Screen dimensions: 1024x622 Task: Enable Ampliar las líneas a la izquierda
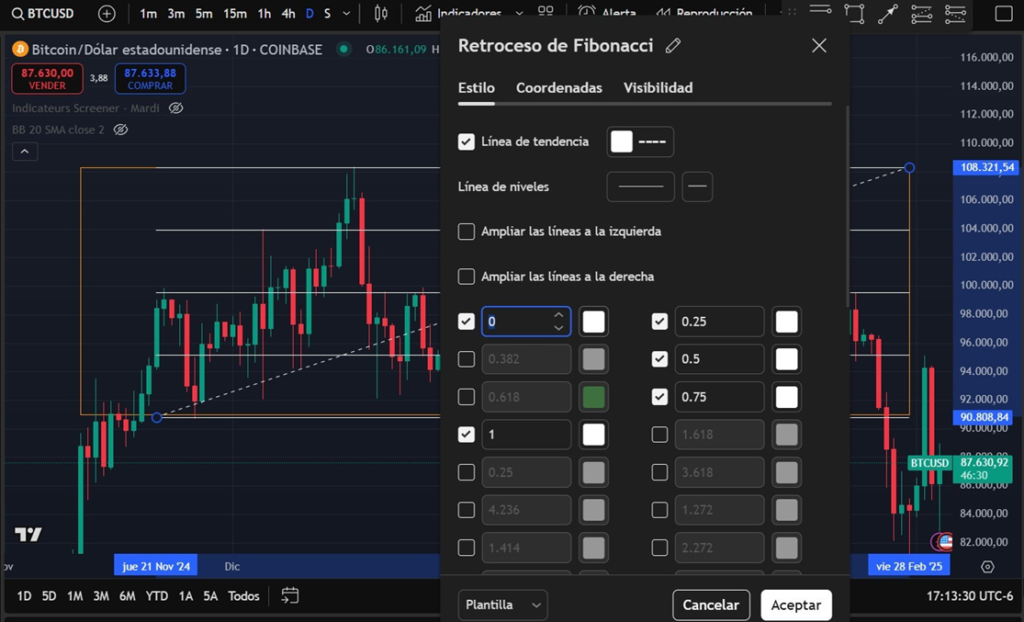coord(466,231)
